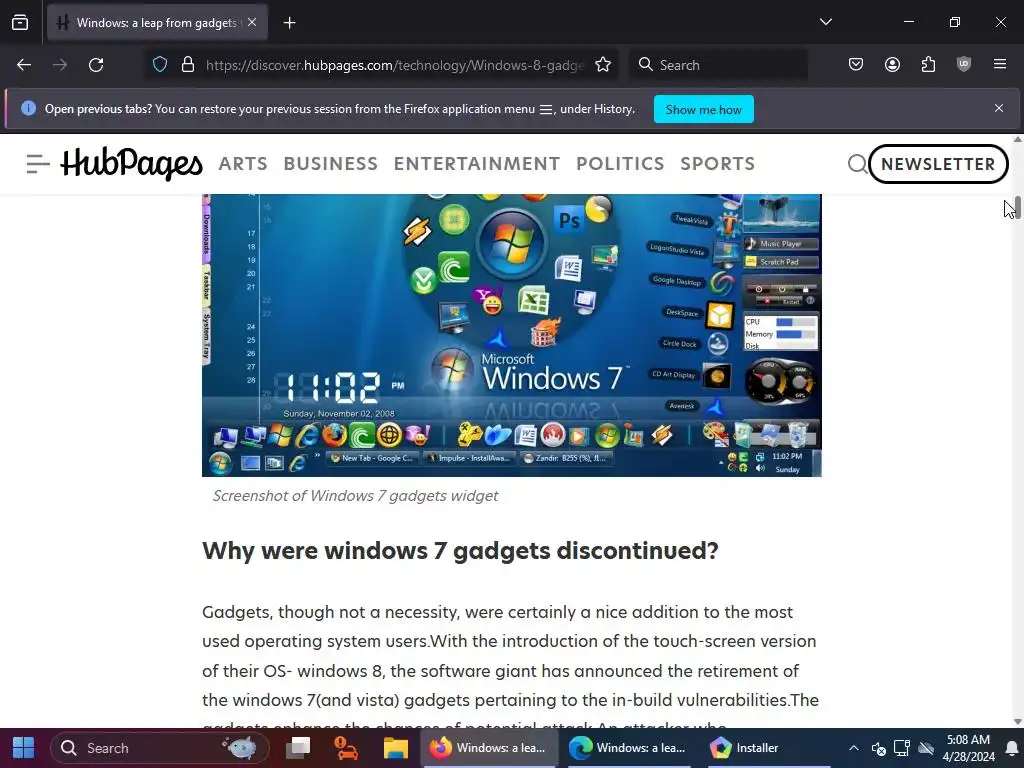Open the Firefox account menu

[x=892, y=65]
